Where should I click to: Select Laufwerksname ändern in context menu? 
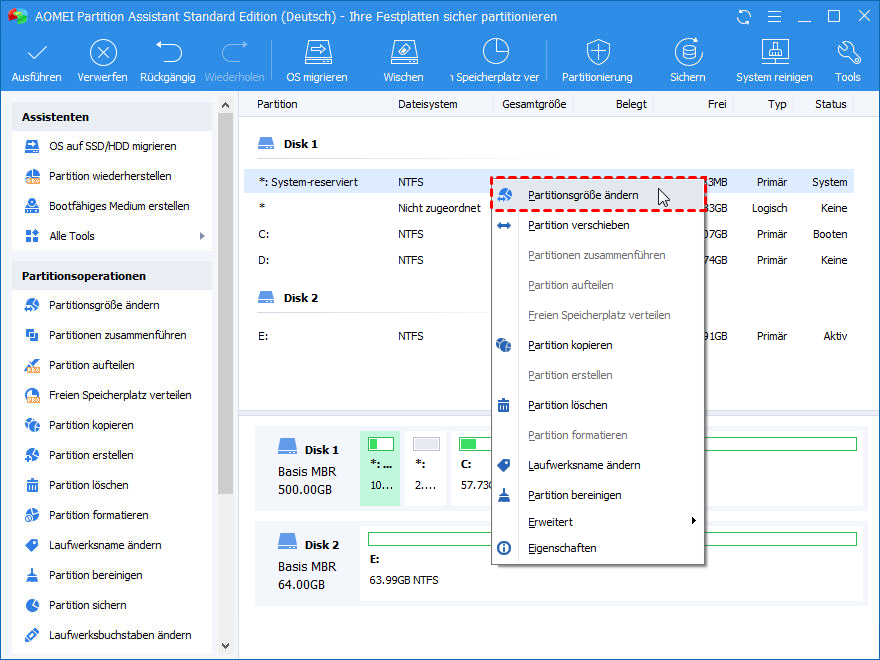tap(598, 466)
